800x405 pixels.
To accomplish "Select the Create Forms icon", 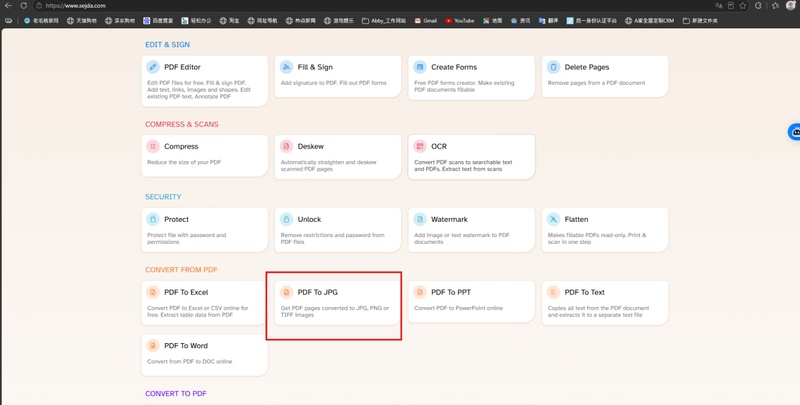I will point(420,67).
